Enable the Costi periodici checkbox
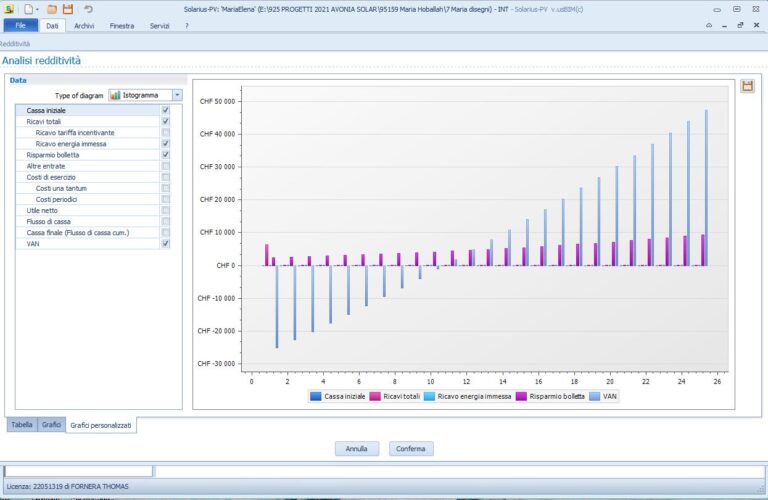 pos(166,199)
